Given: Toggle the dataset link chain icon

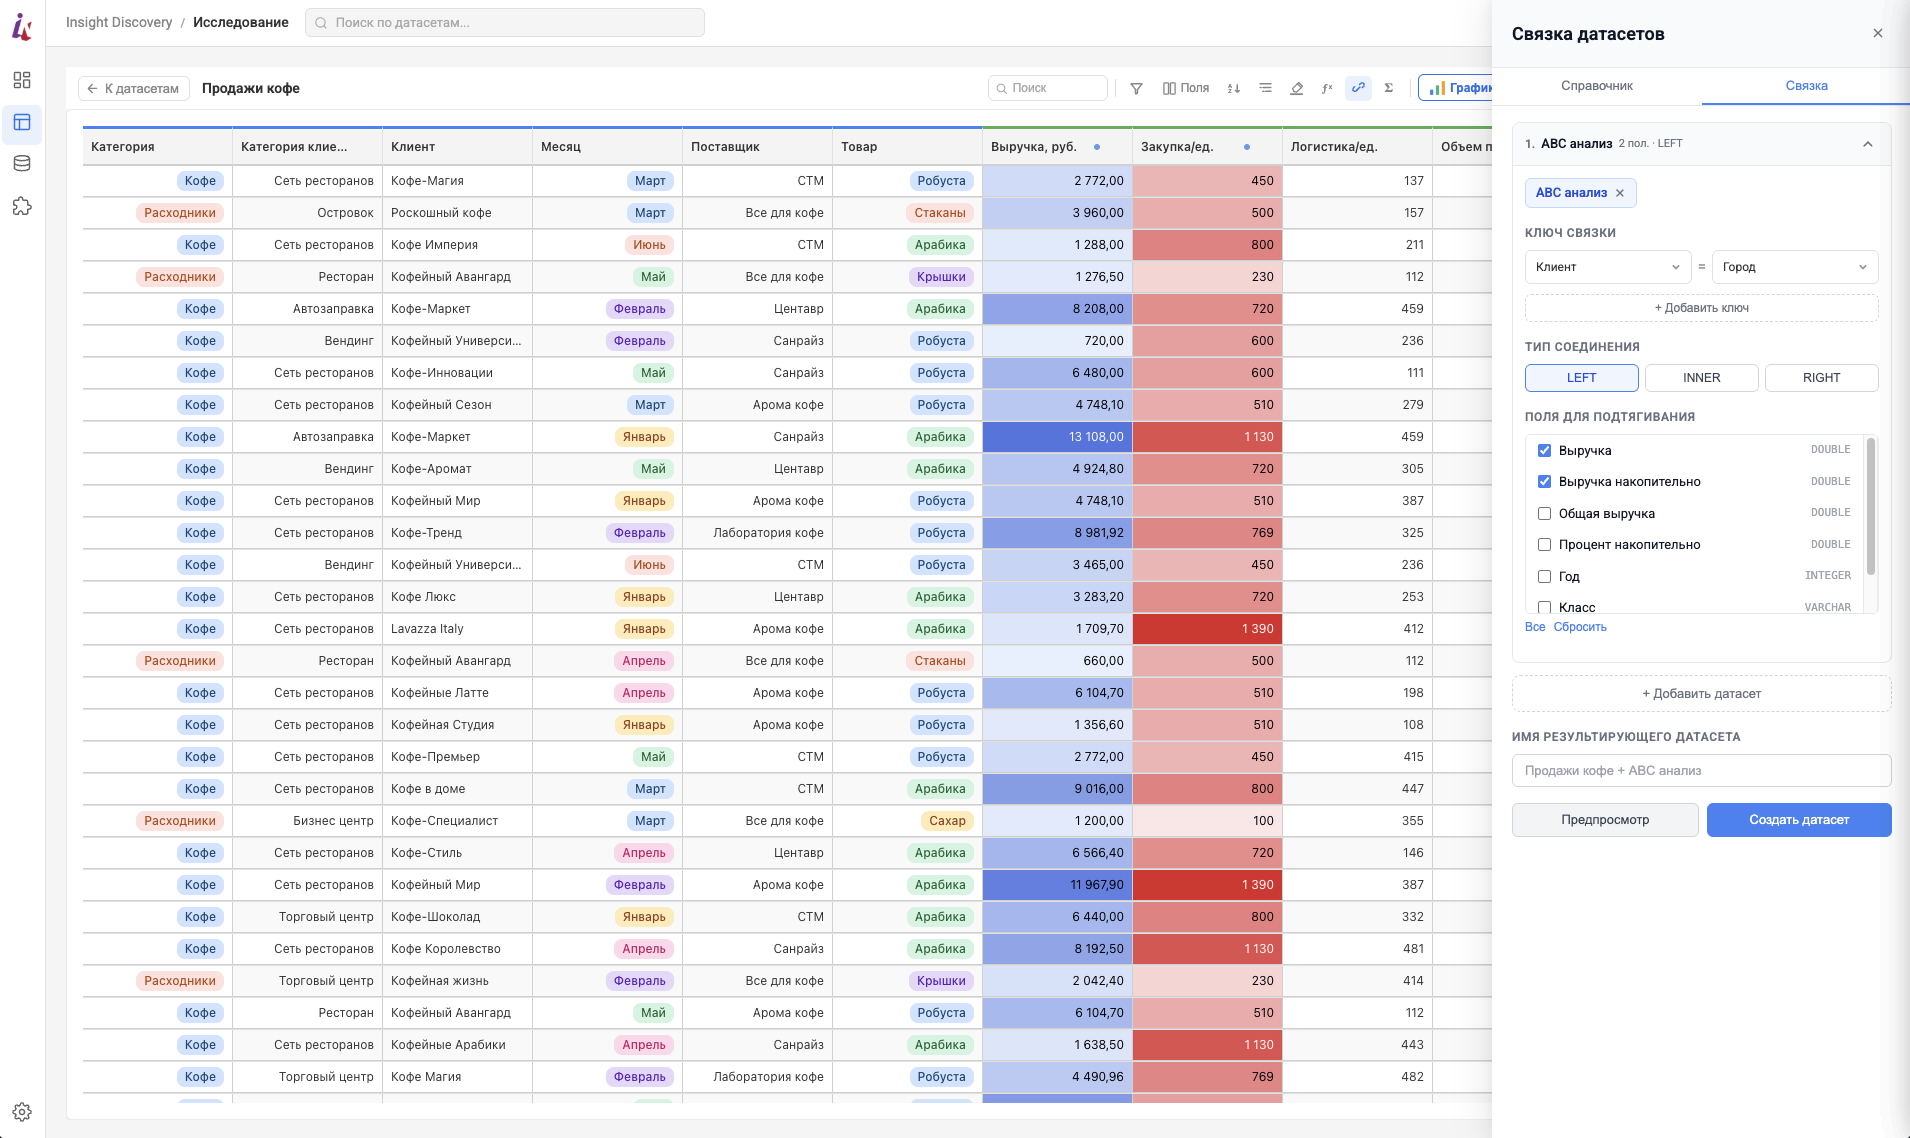Looking at the screenshot, I should click(x=1358, y=88).
